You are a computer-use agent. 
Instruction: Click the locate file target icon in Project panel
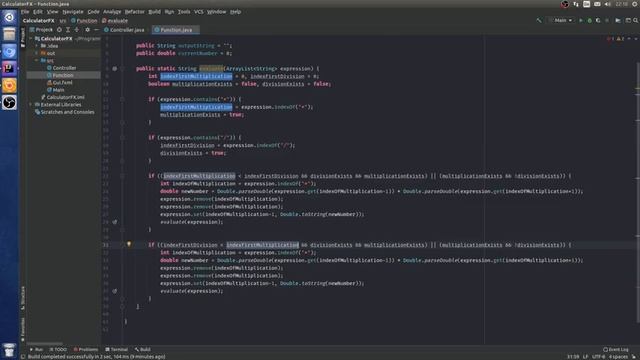[59, 30]
